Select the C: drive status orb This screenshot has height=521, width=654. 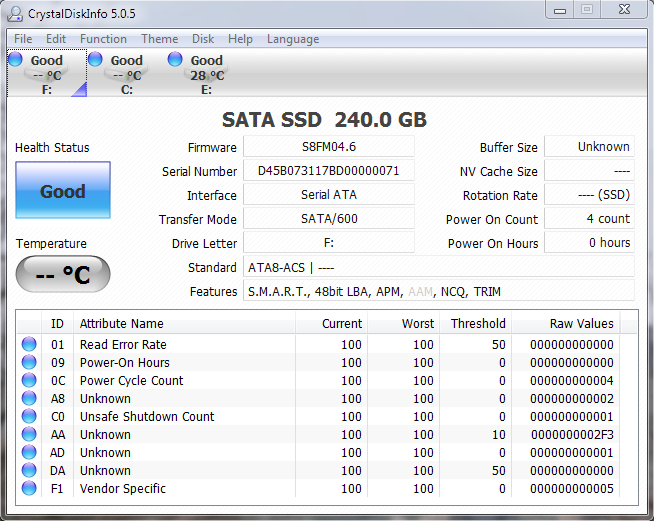coord(96,60)
